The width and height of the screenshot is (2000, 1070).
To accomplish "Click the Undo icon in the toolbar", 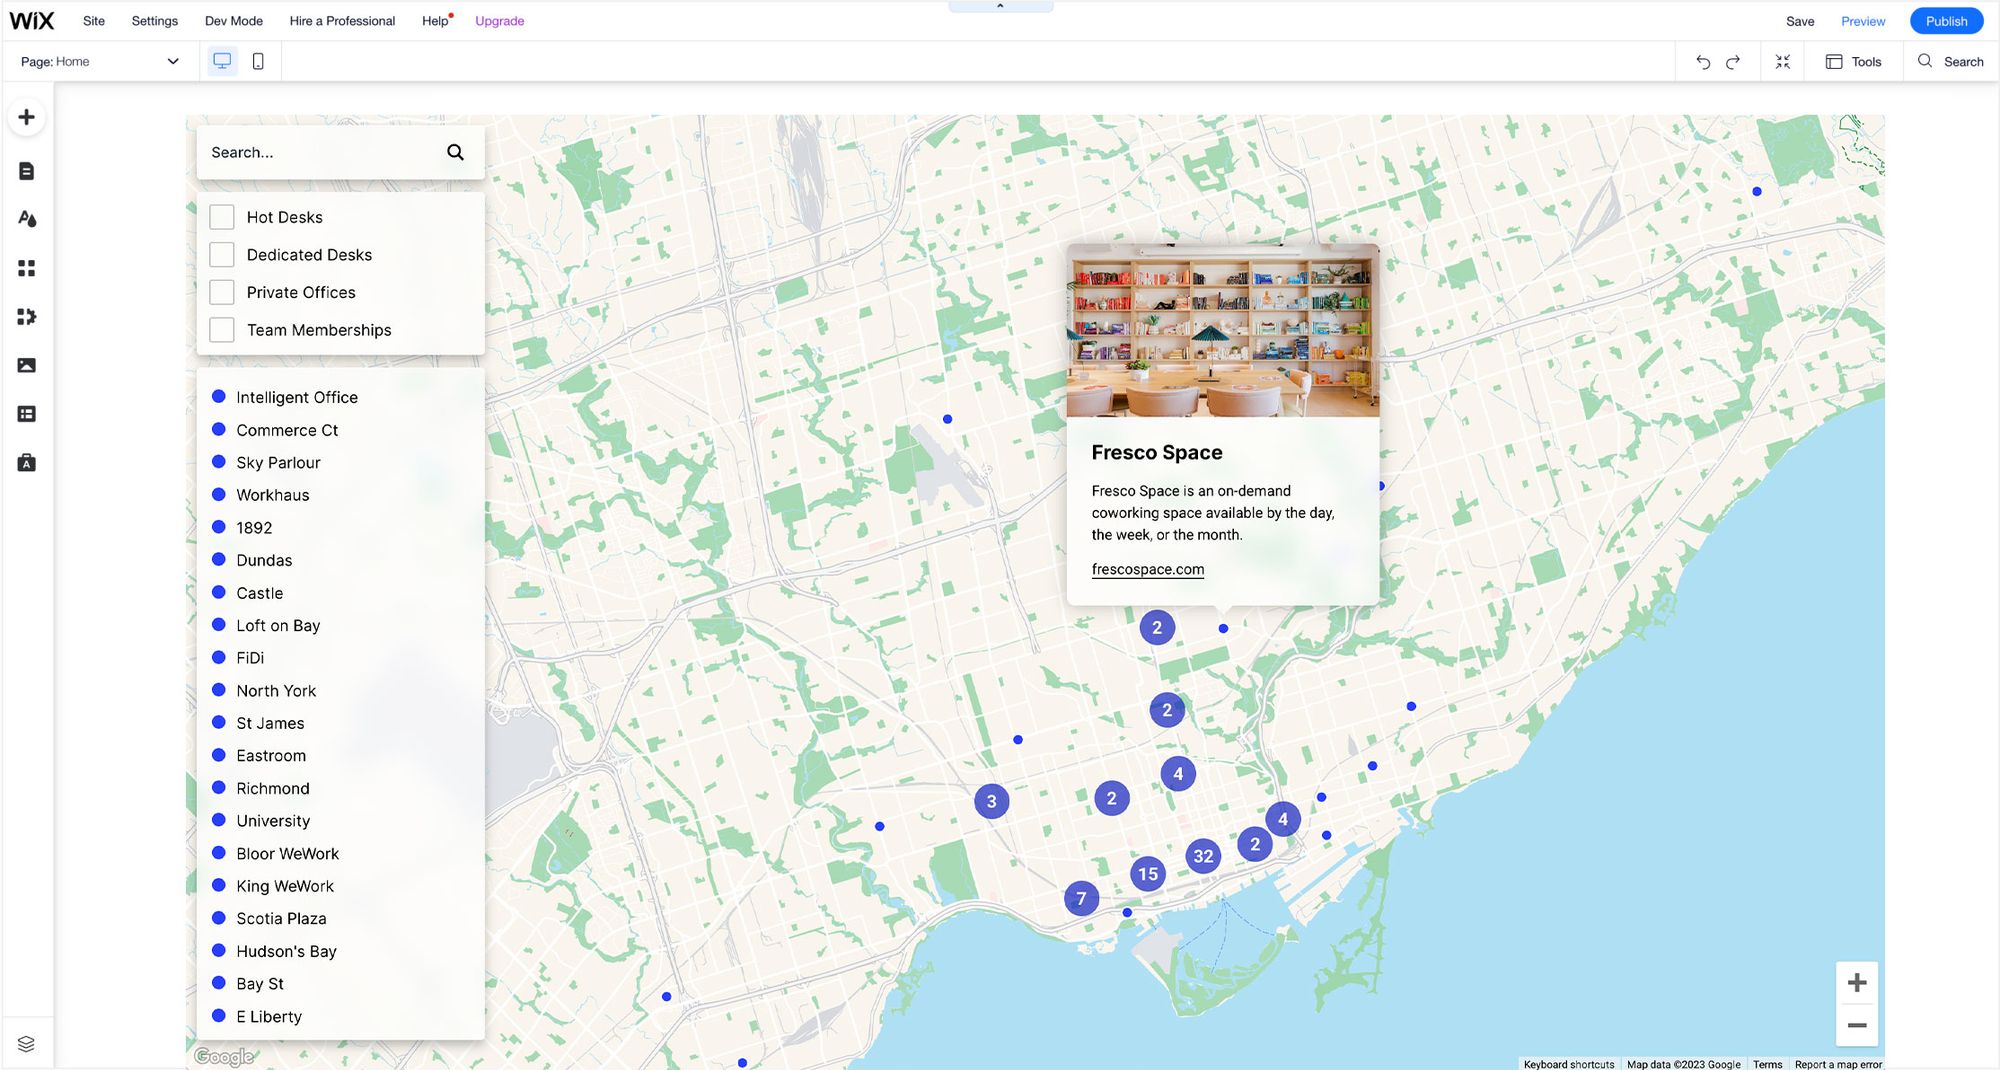I will (1703, 61).
